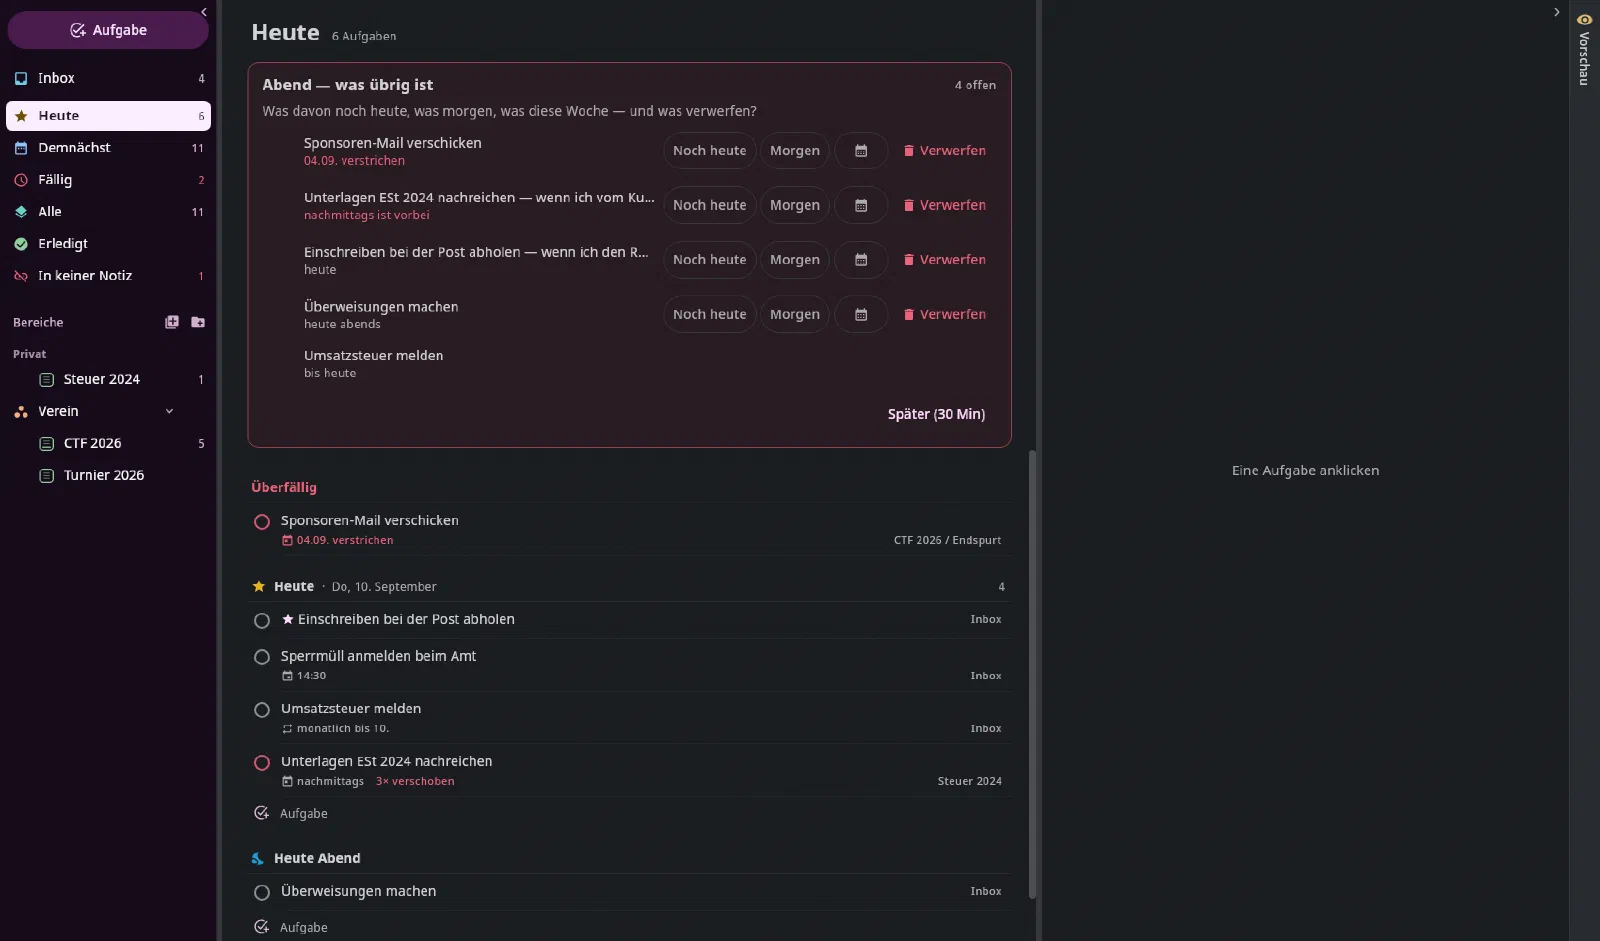Open Demnächst in sidebar
The image size is (1600, 941).
[108, 148]
